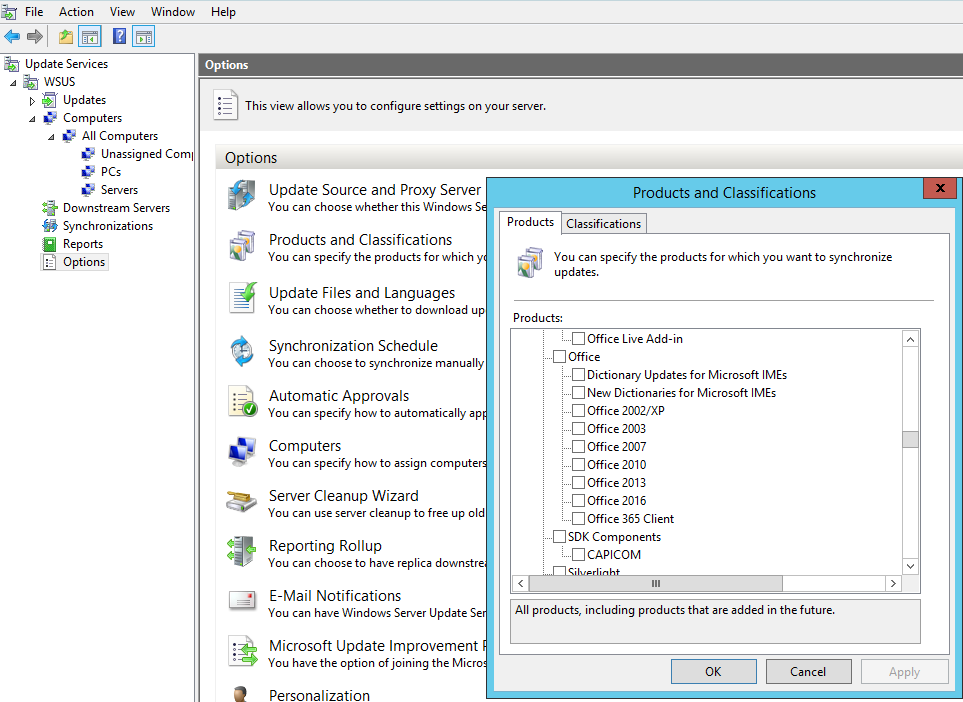Click the Downstream Servers tree icon
Image resolution: width=963 pixels, height=702 pixels.
click(49, 208)
